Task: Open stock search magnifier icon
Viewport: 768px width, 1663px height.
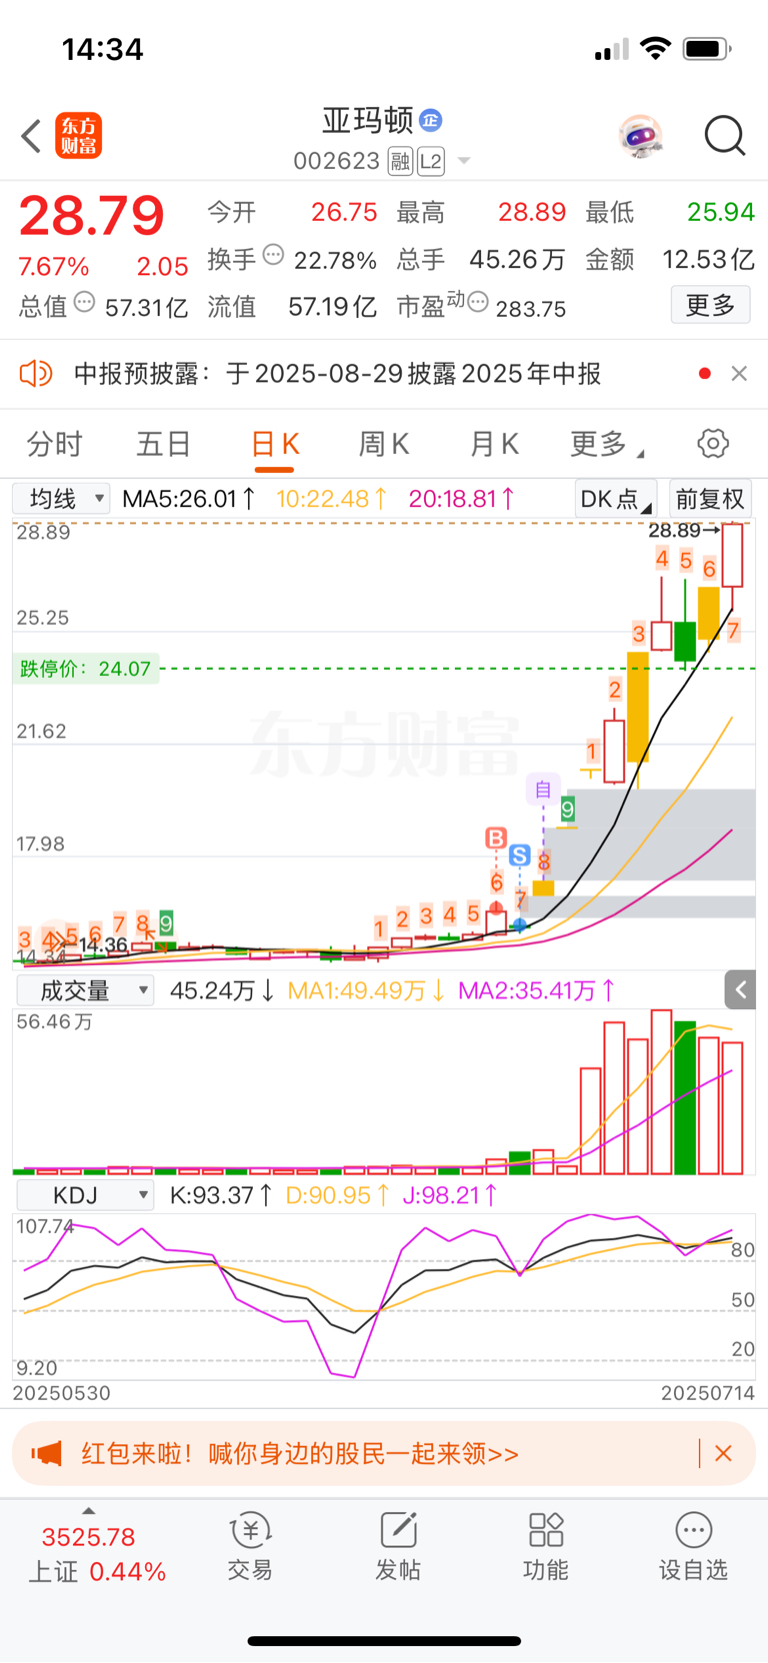Action: pyautogui.click(x=725, y=136)
